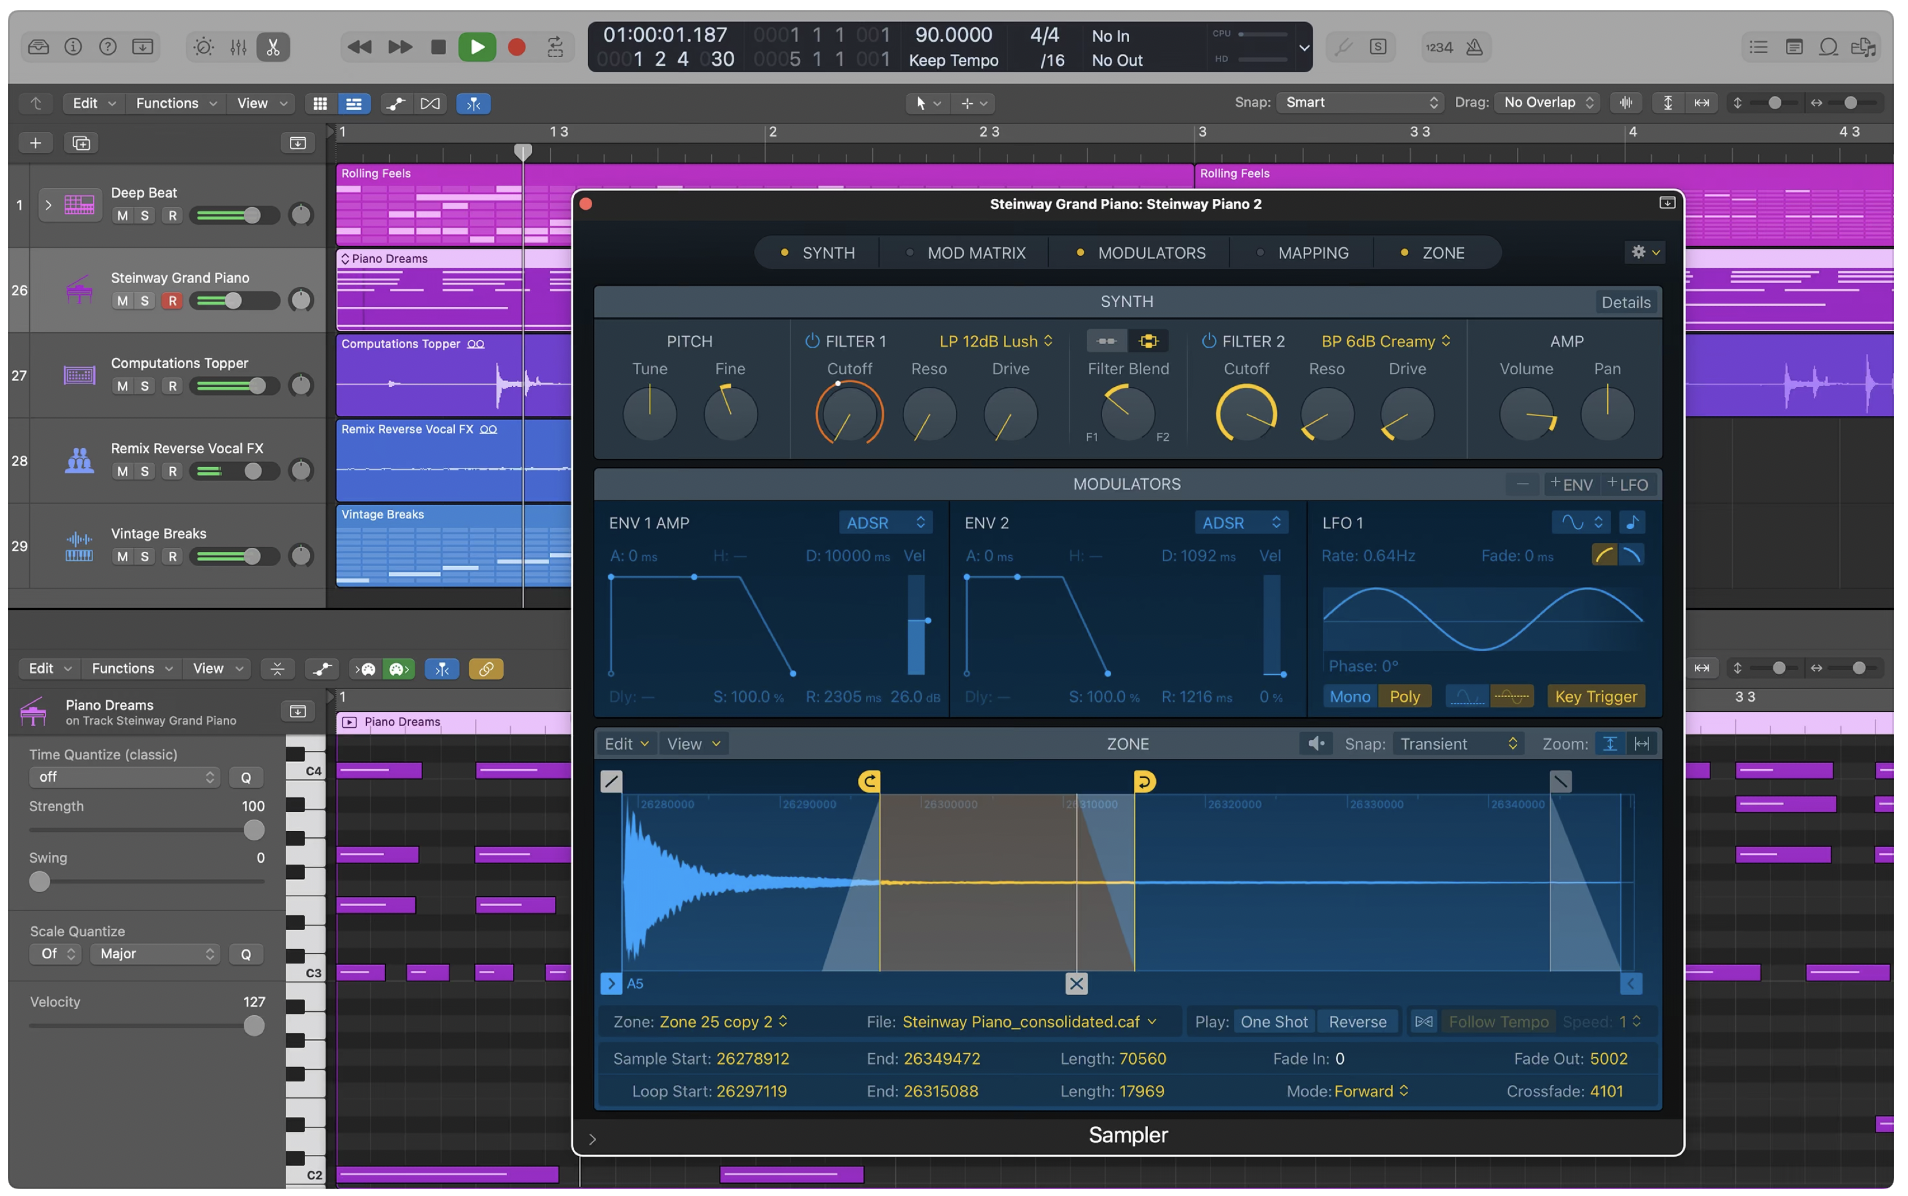Open Filter 1 type LP 12dB Lush dropdown
This screenshot has height=1196, width=1908.
(996, 341)
